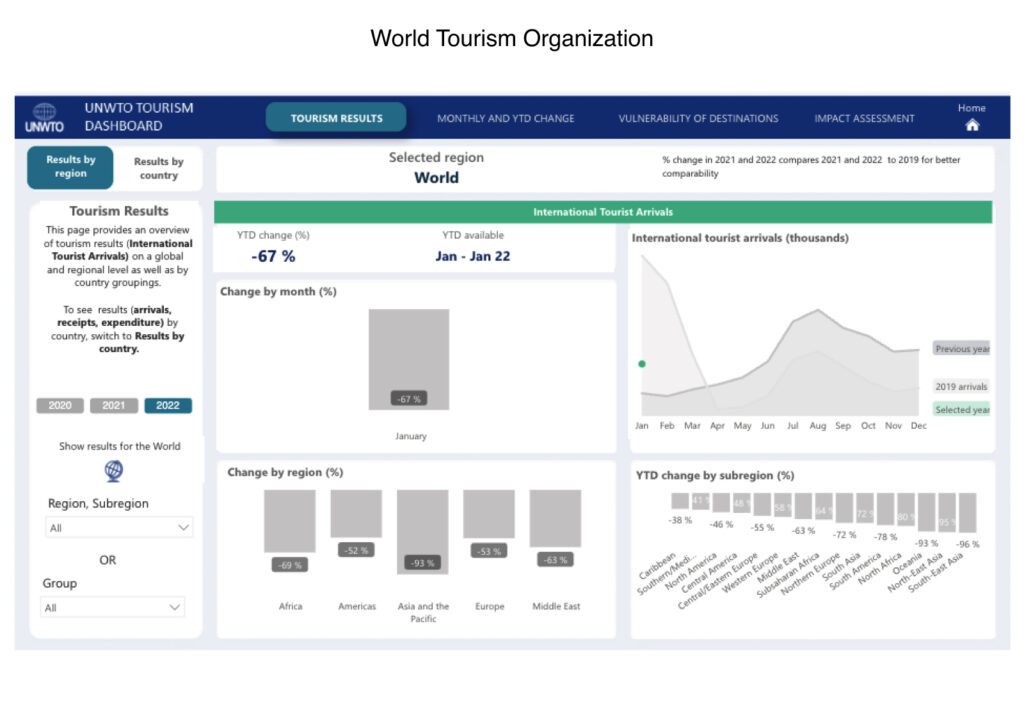The width and height of the screenshot is (1024, 717).
Task: Click the 2019 arrivals legend label
Action: 961,386
